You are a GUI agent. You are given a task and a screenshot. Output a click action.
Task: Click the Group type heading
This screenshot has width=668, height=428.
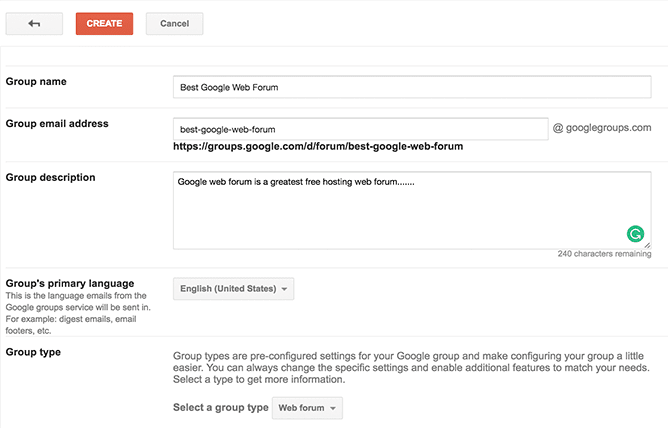pos(33,352)
